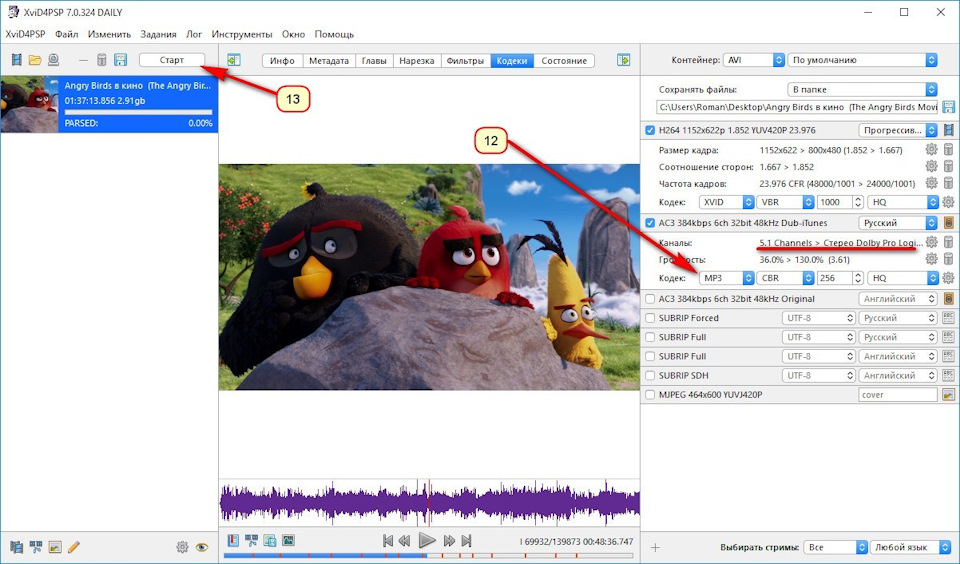
Task: Skip to the end of the video
Action: [x=467, y=541]
